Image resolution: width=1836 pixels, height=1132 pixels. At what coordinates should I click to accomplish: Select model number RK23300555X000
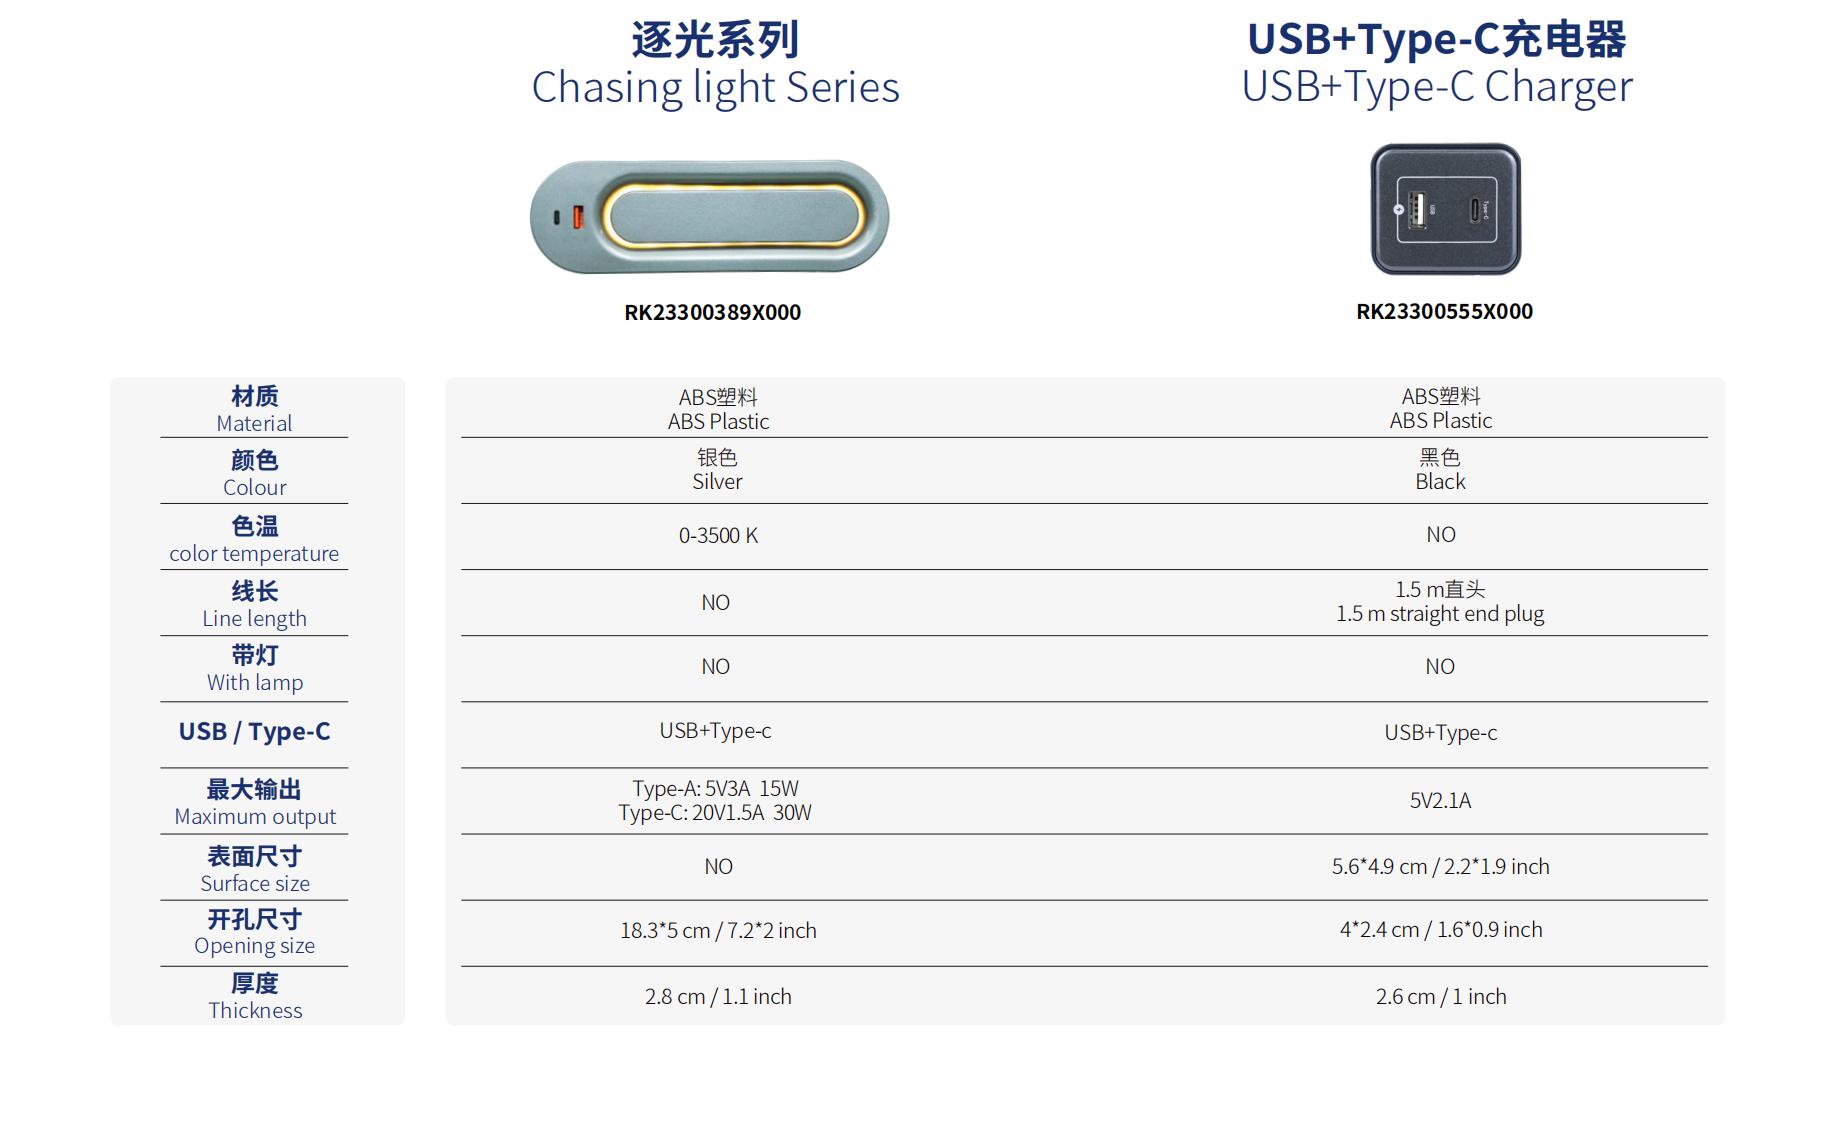(x=1444, y=312)
